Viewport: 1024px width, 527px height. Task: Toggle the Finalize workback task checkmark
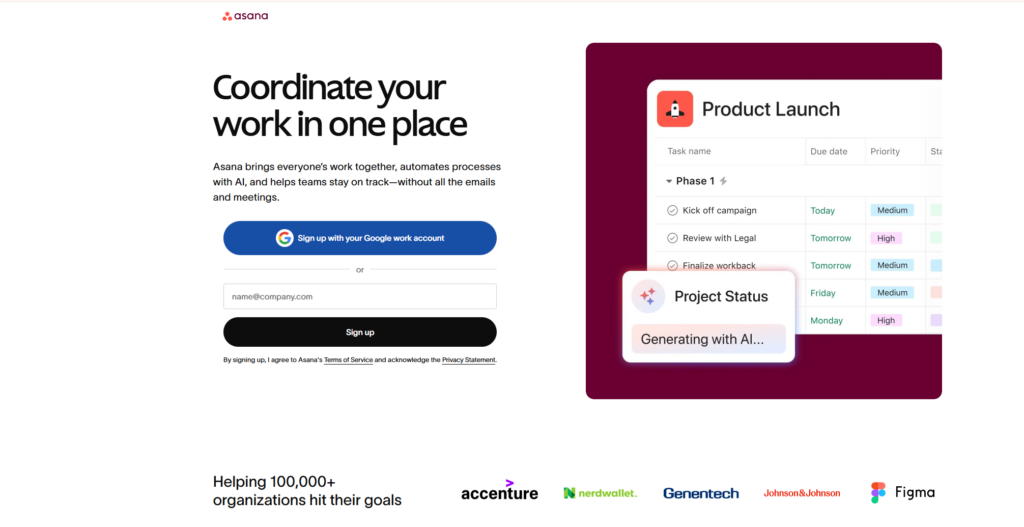(672, 265)
